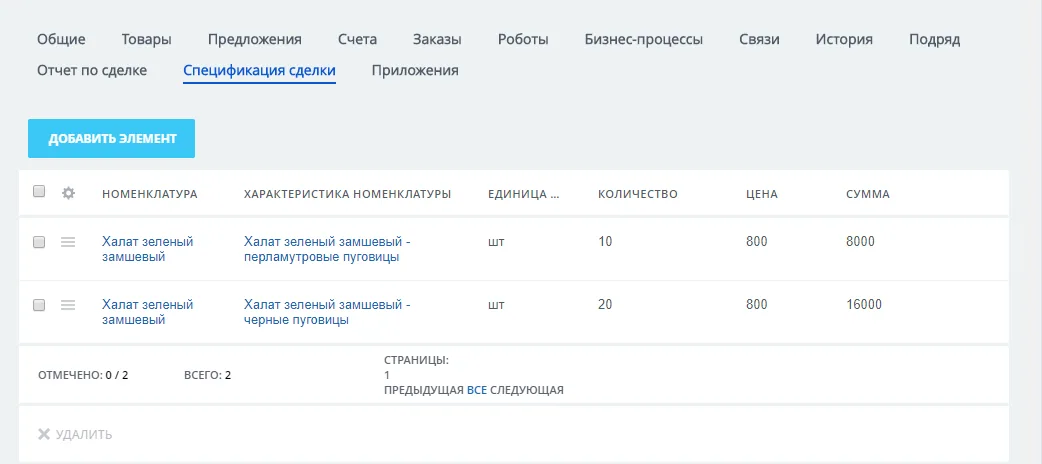The image size is (1042, 464).
Task: Open the Роботы tab
Action: [x=523, y=39]
